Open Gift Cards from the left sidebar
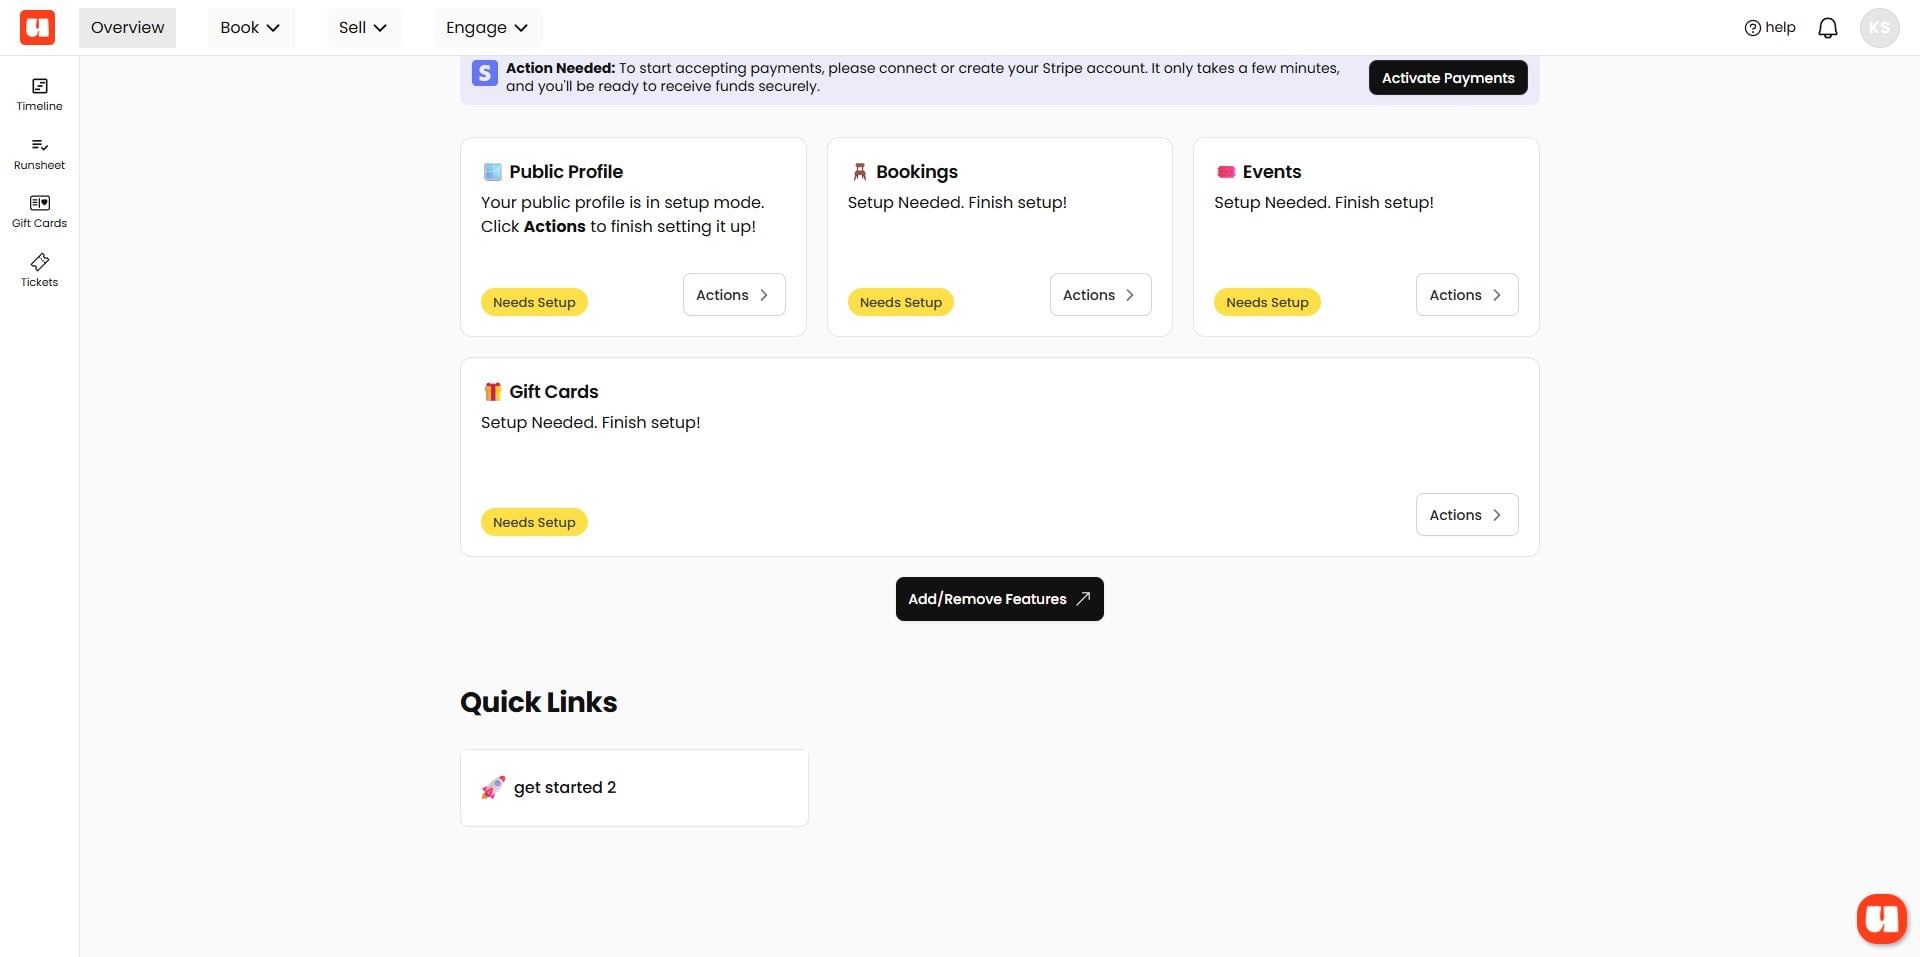1920x957 pixels. point(39,210)
